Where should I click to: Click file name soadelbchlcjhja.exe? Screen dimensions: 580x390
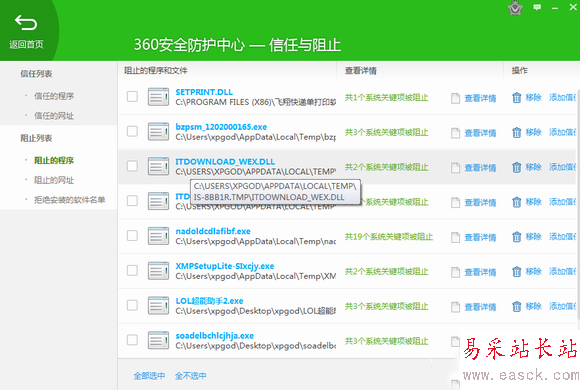click(215, 336)
